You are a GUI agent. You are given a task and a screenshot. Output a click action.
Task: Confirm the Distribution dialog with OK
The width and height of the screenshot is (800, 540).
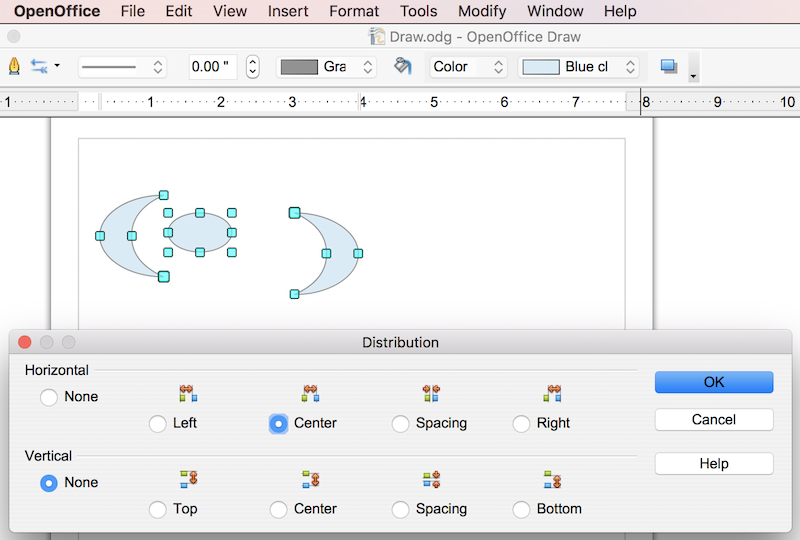[x=714, y=382]
